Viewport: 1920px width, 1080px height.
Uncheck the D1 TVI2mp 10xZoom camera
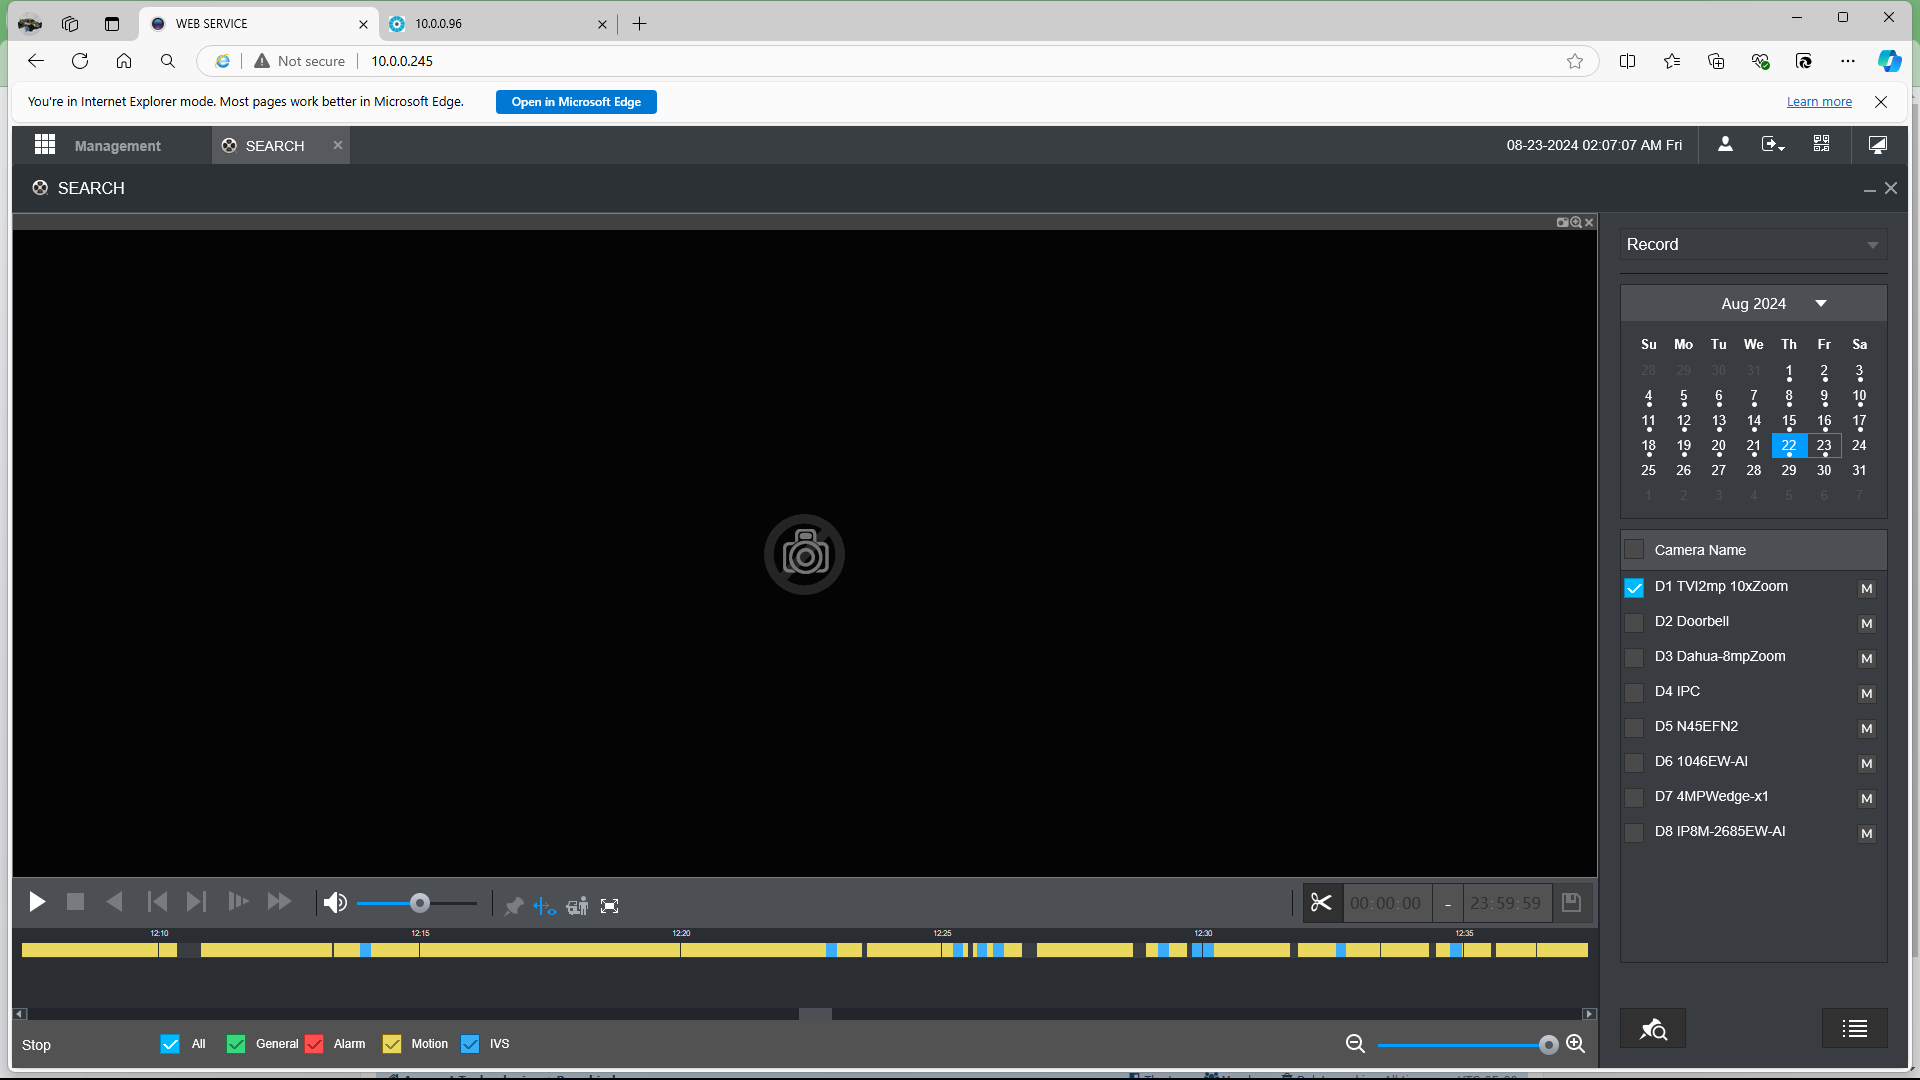click(x=1634, y=588)
